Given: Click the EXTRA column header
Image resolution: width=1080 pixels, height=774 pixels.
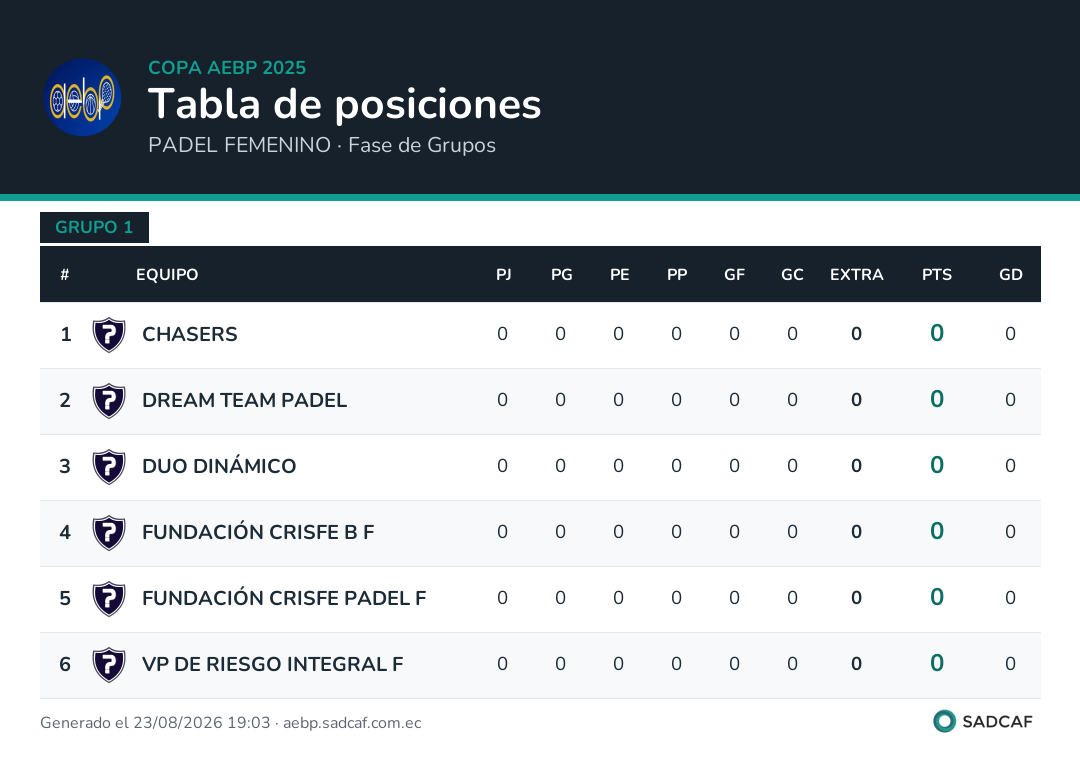Looking at the screenshot, I should point(856,275).
